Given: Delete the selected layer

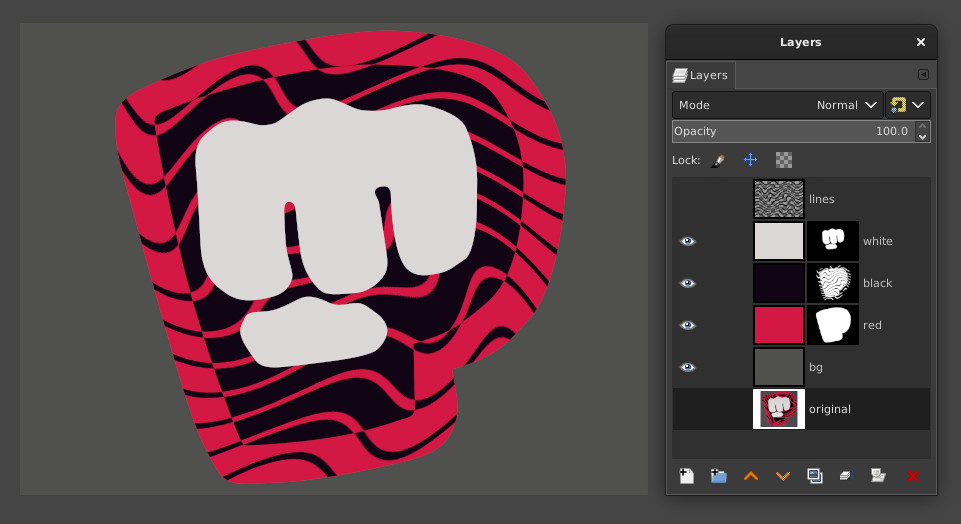Looking at the screenshot, I should [913, 476].
